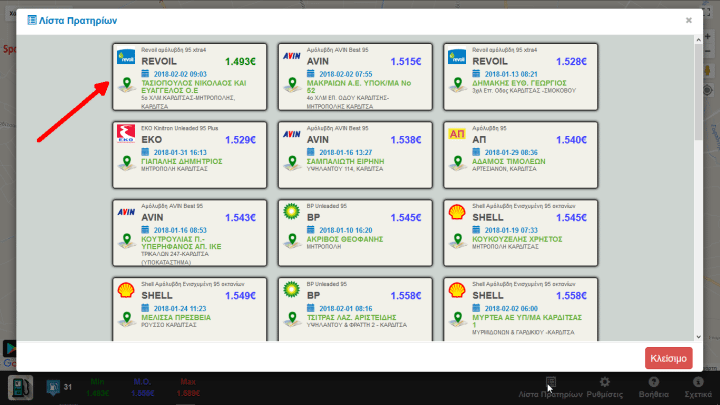
Task: Click the scrollbar down arrow in the list
Action: tap(698, 337)
